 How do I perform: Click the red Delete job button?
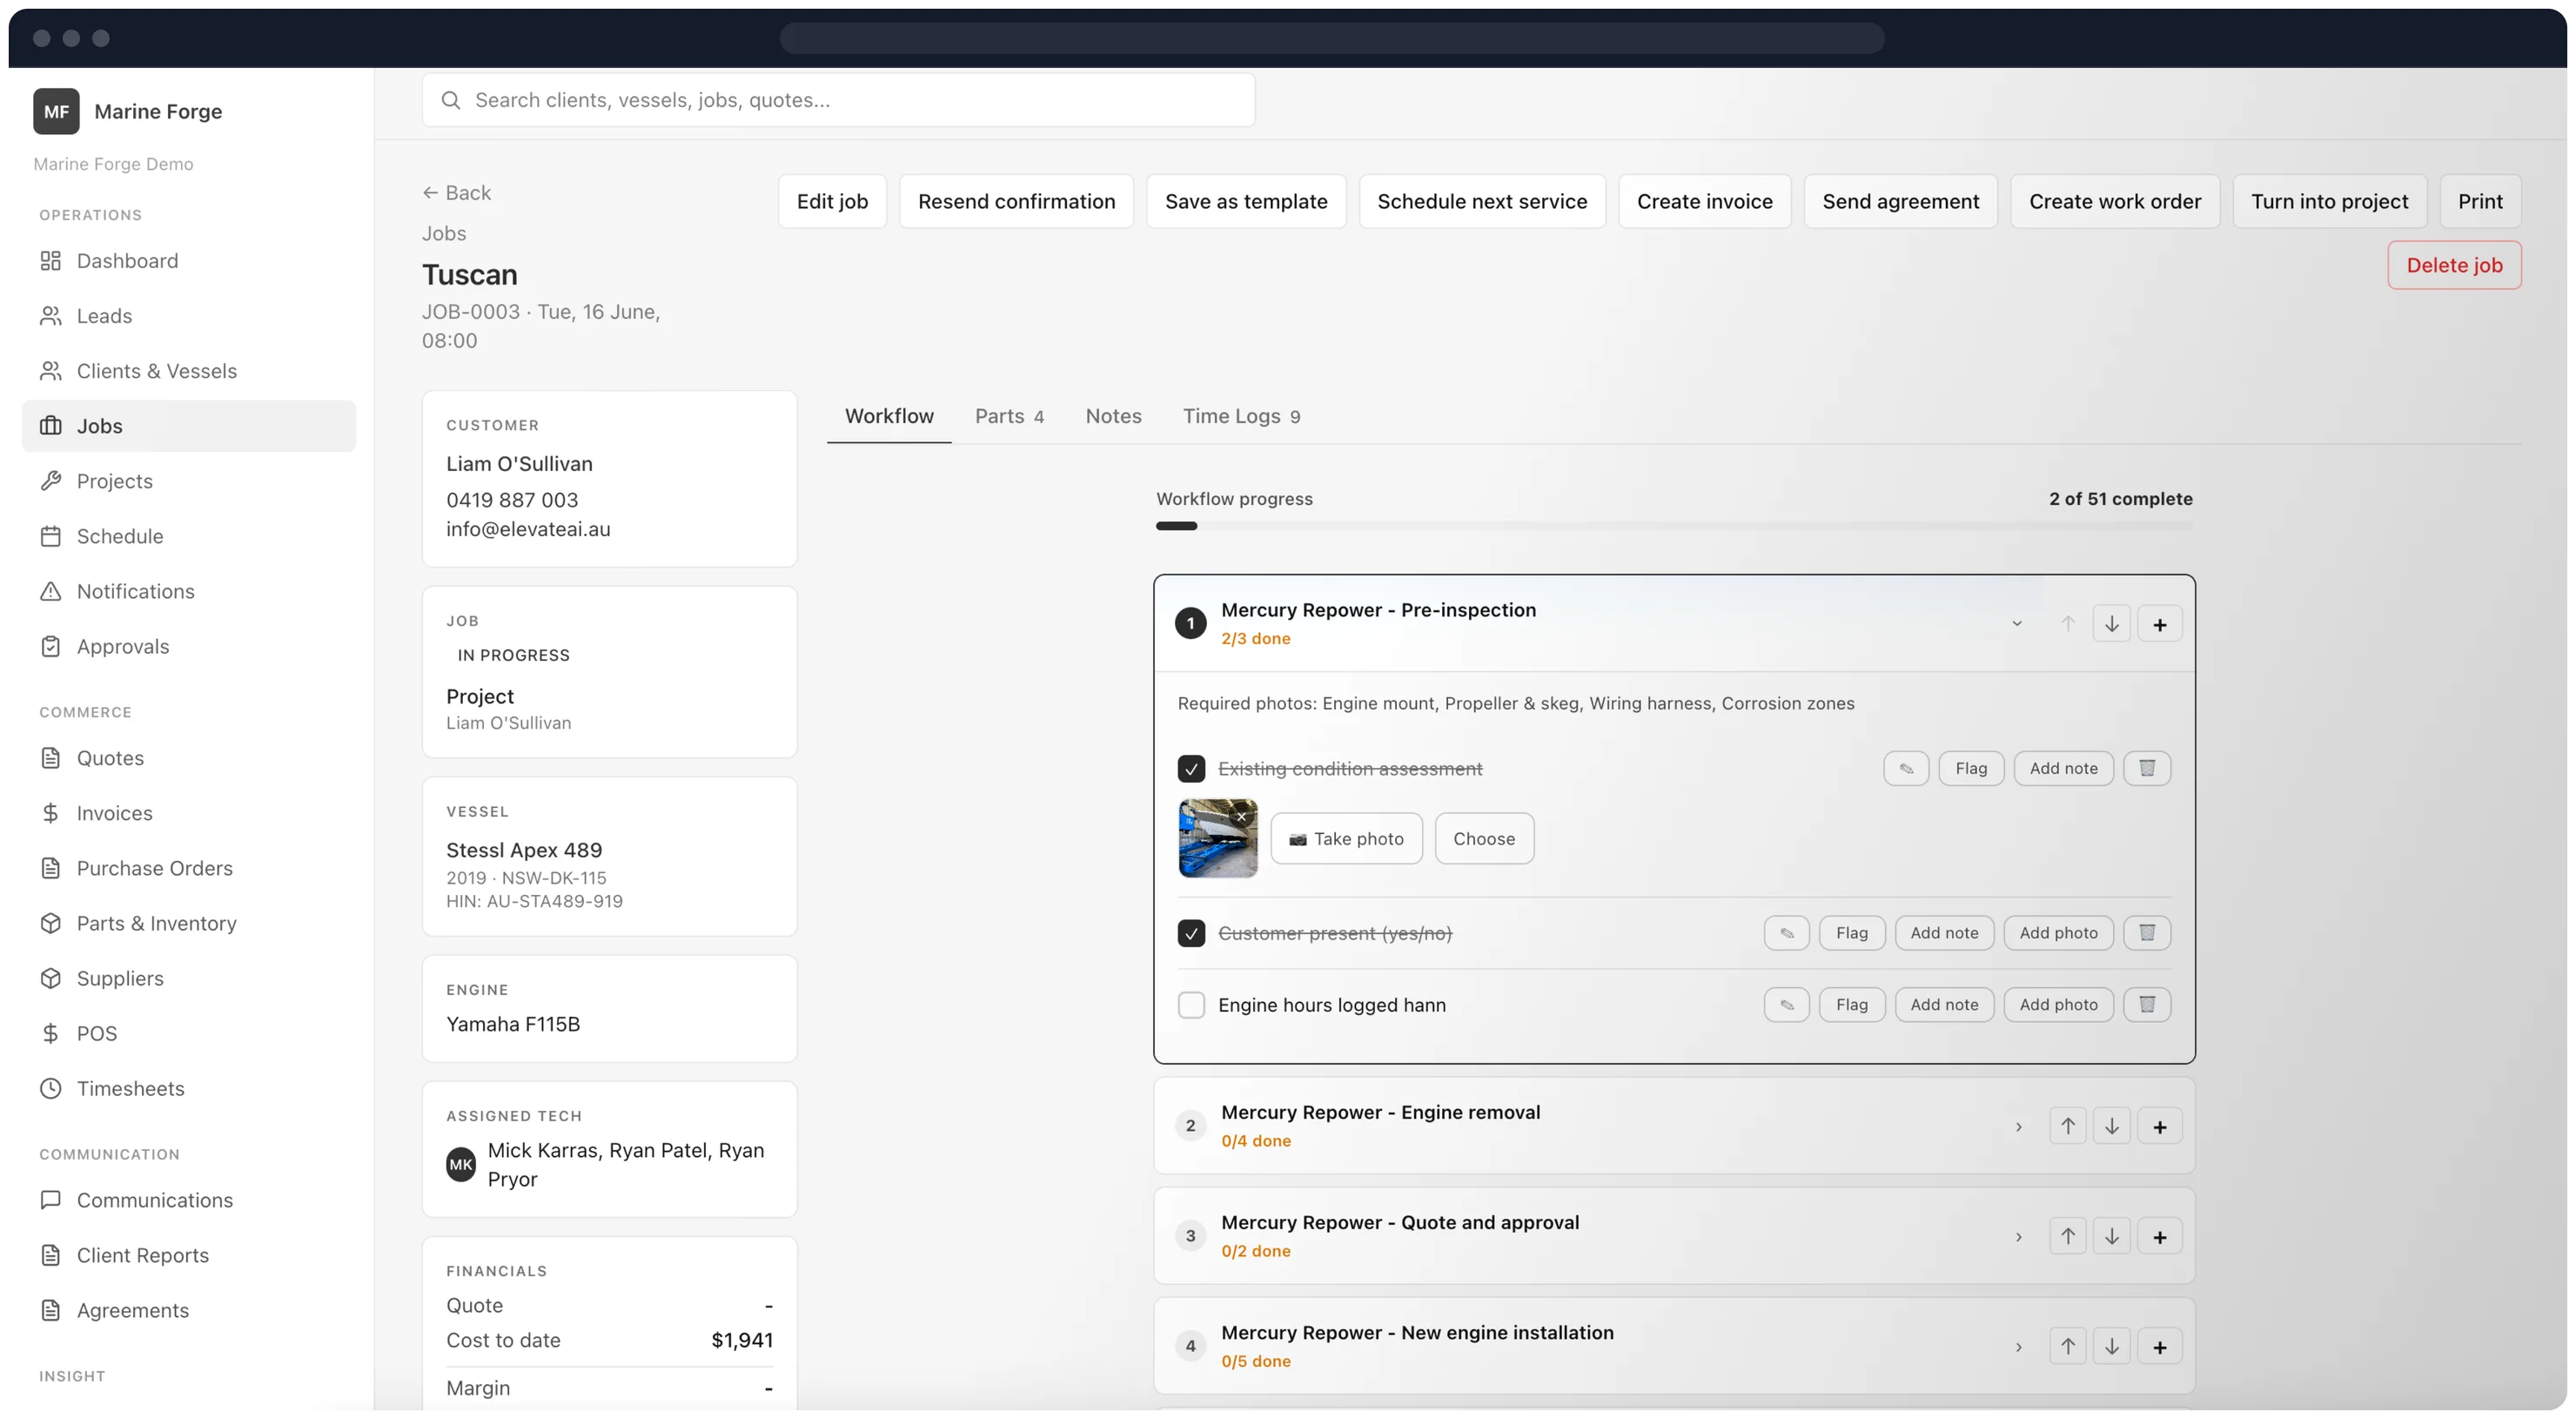[x=2454, y=265]
